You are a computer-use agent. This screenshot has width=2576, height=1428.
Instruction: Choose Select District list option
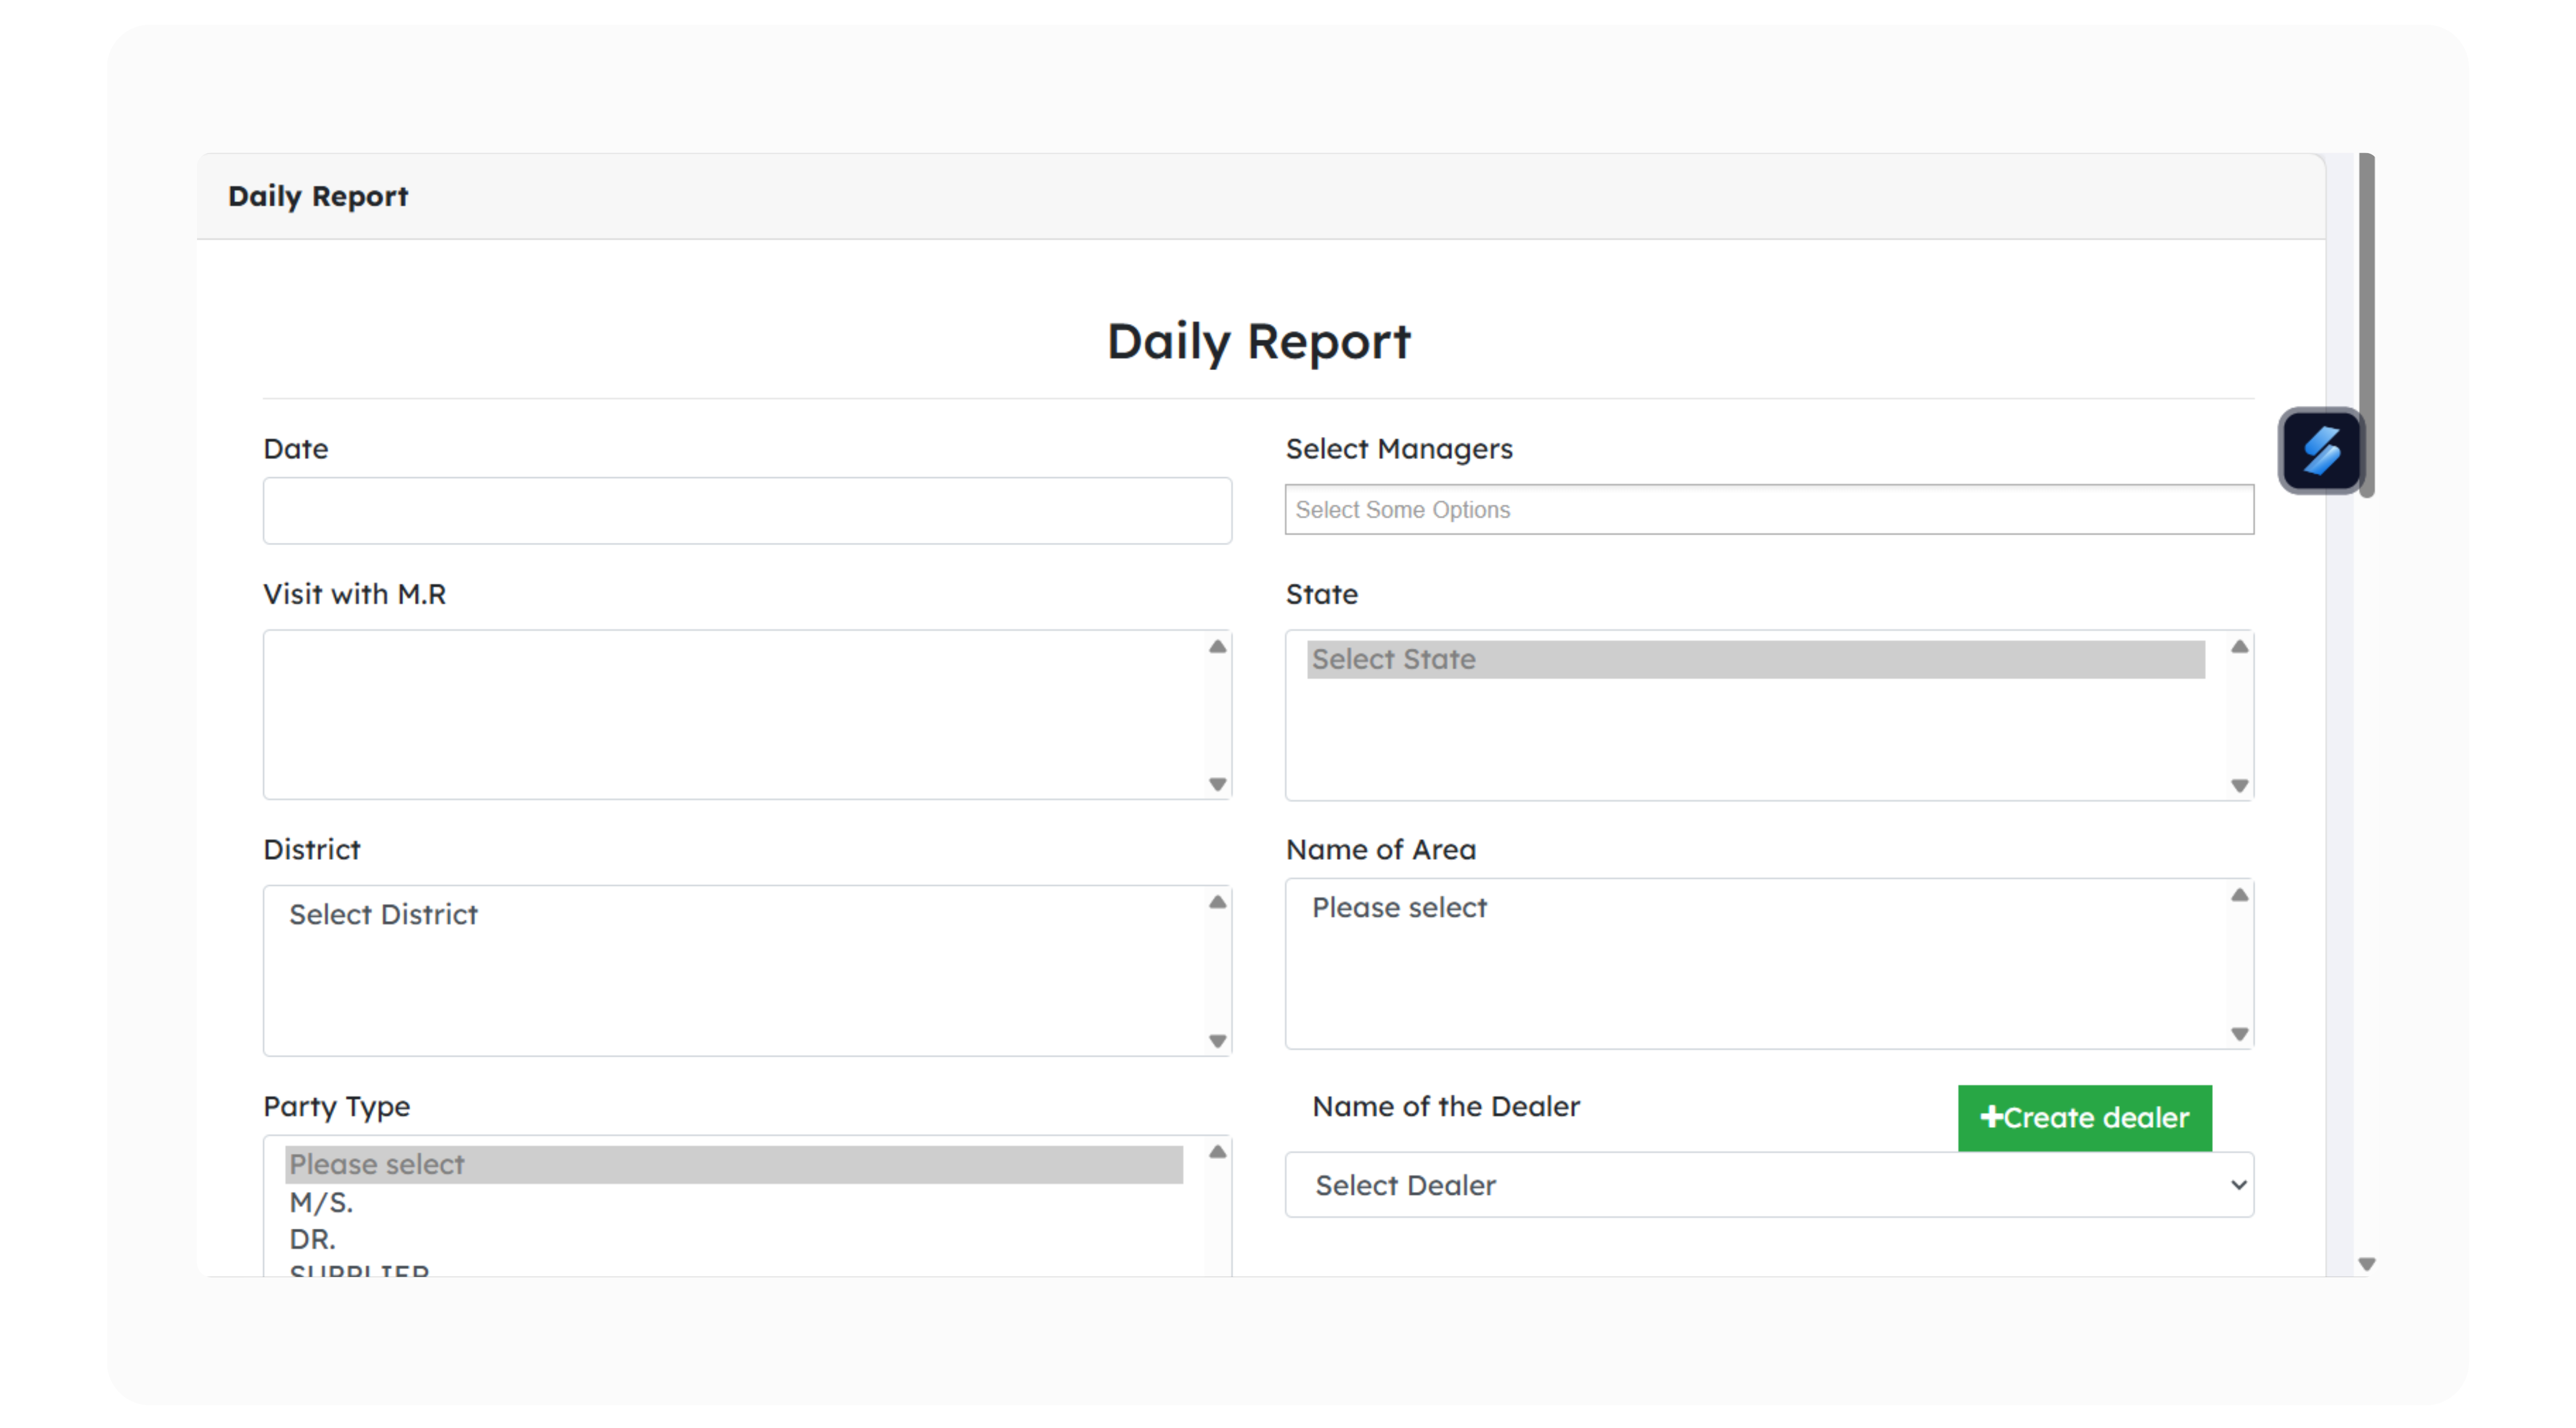pos(384,914)
